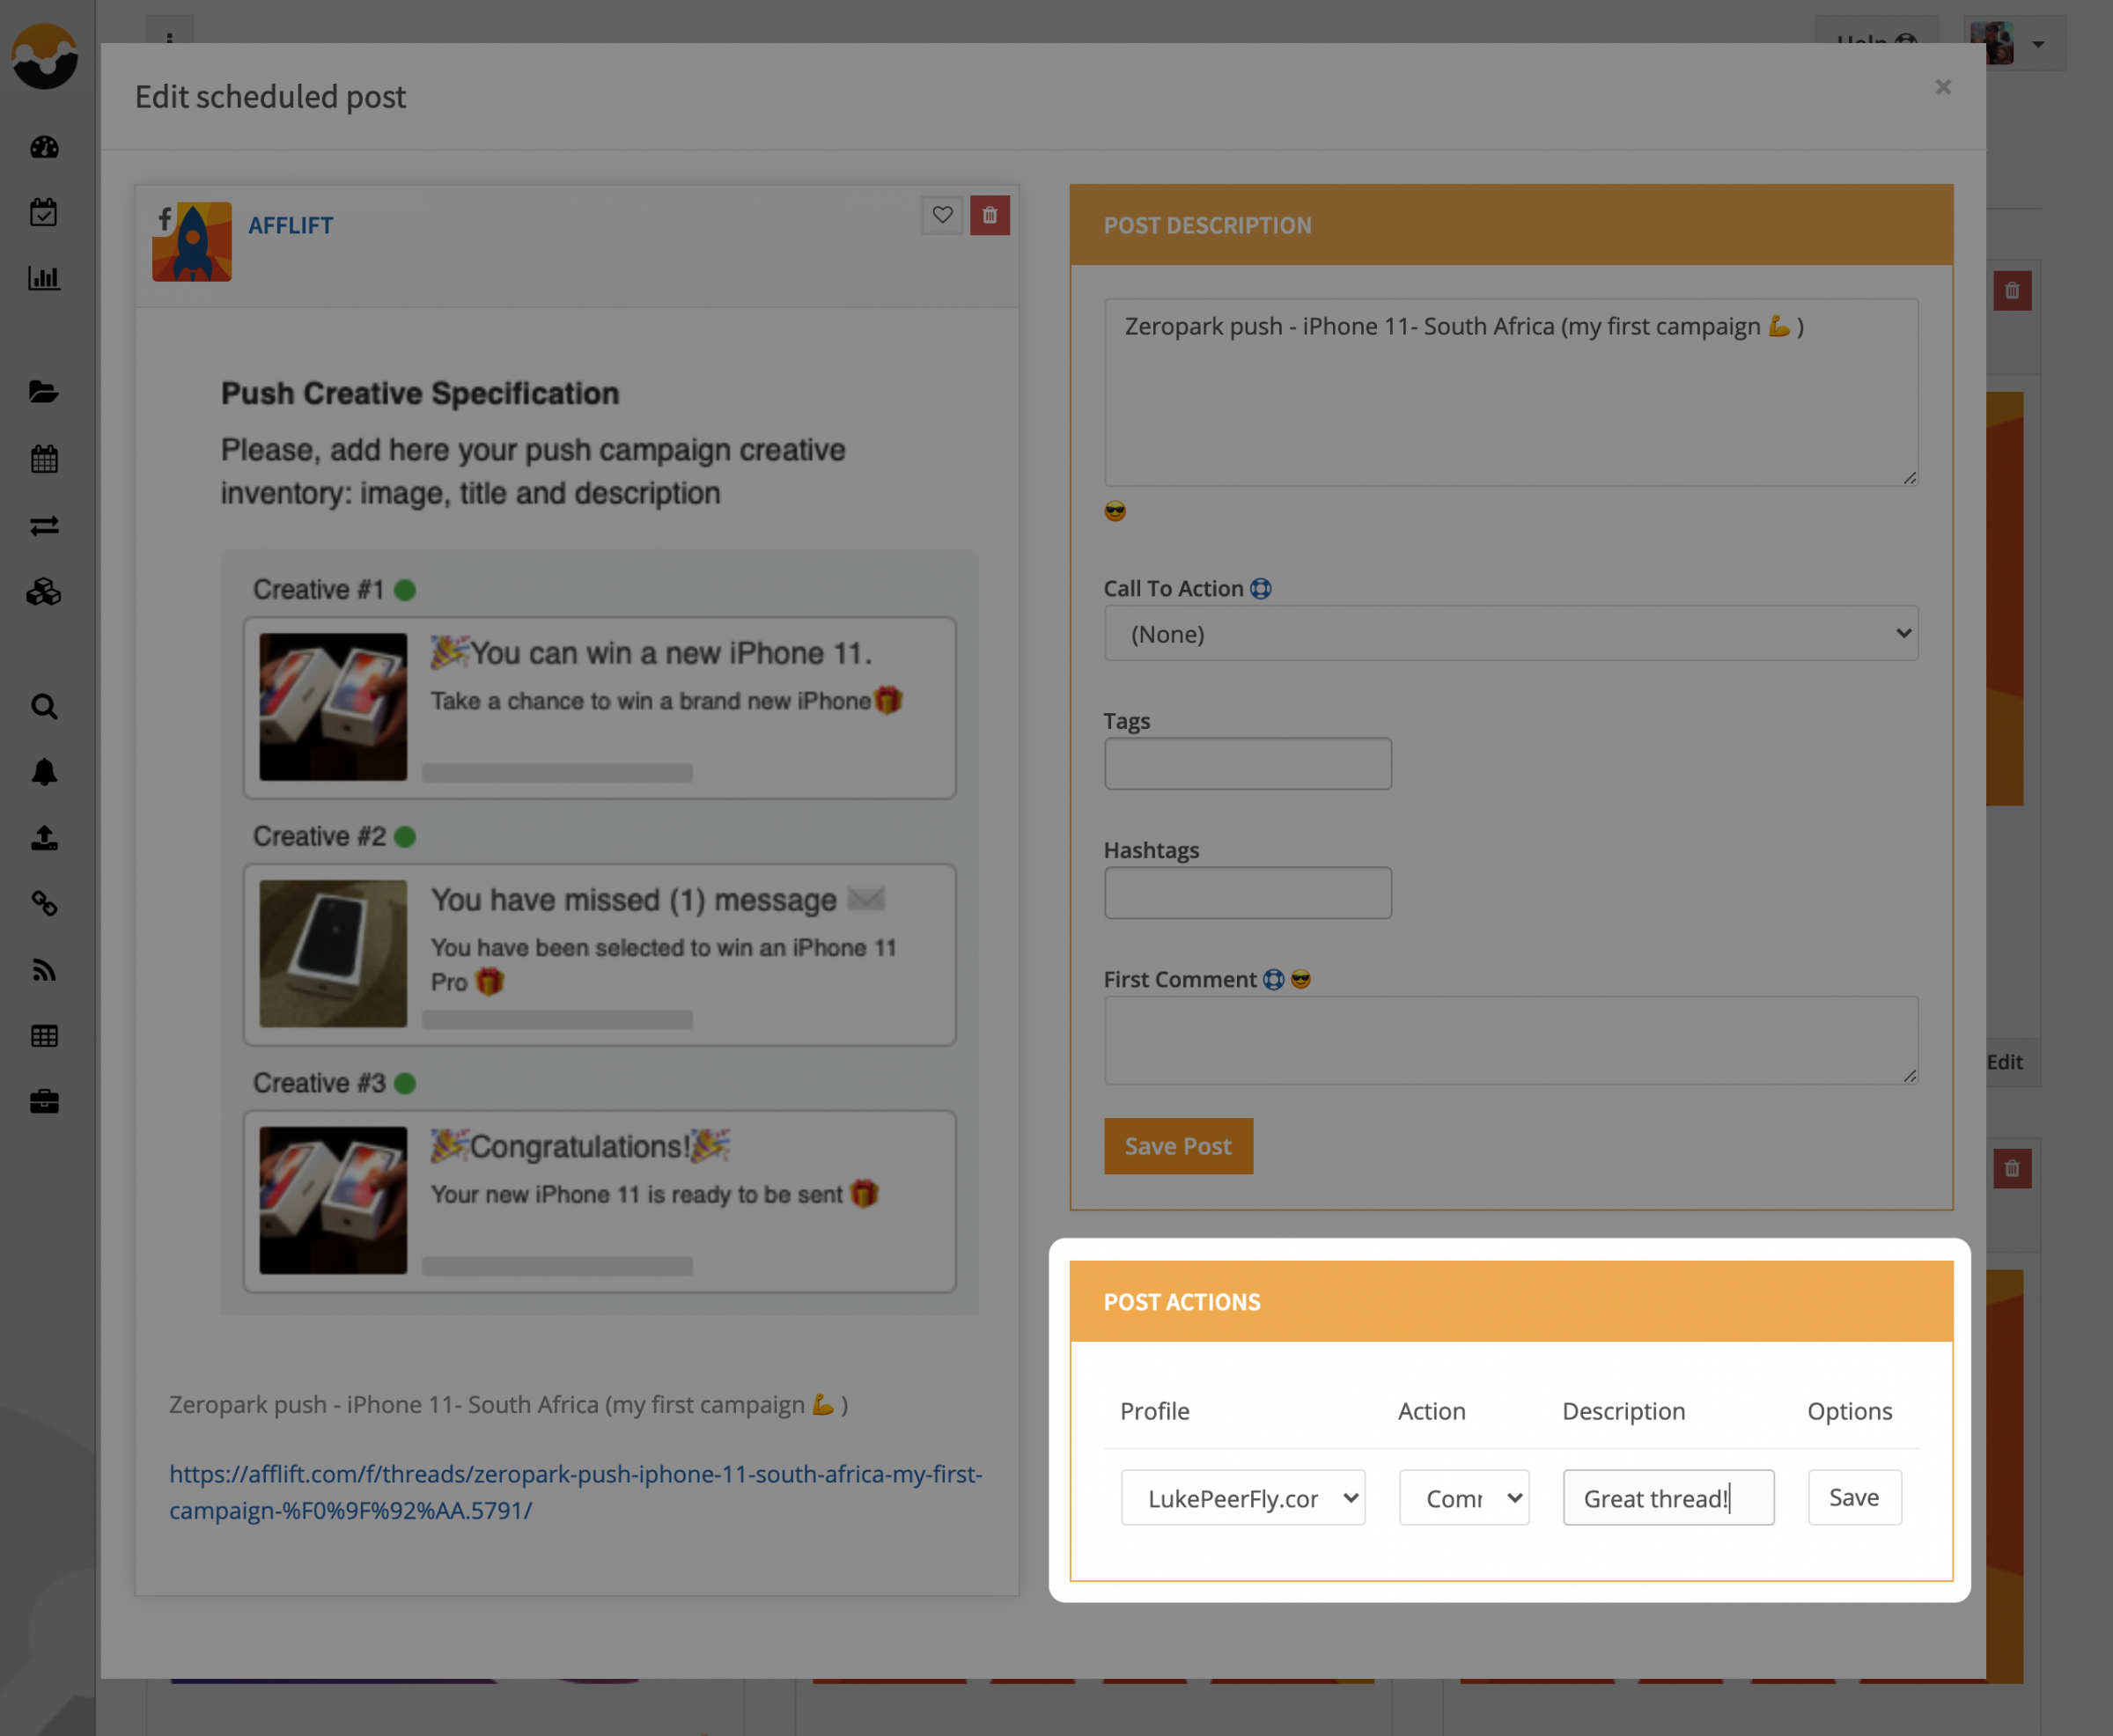Focus the First Comment text area
2113x1736 pixels.
pos(1510,1040)
